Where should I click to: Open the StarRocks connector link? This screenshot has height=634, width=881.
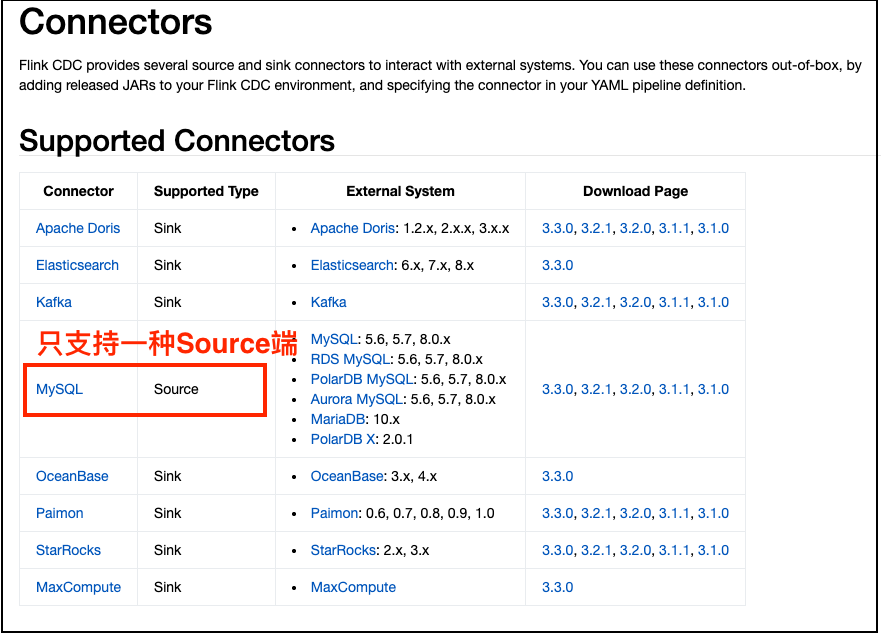click(69, 550)
